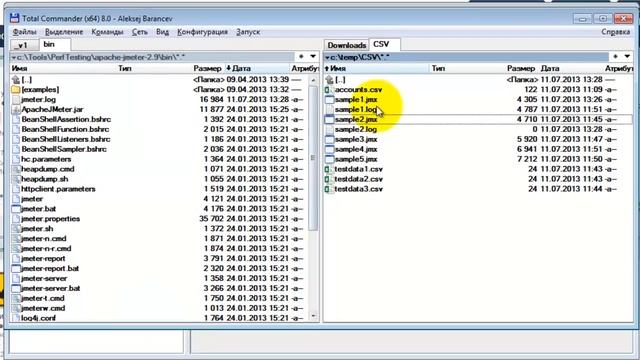Select the ApacheJMeter.jar file icon
Screen dimensions: 640x360
[x=16, y=109]
